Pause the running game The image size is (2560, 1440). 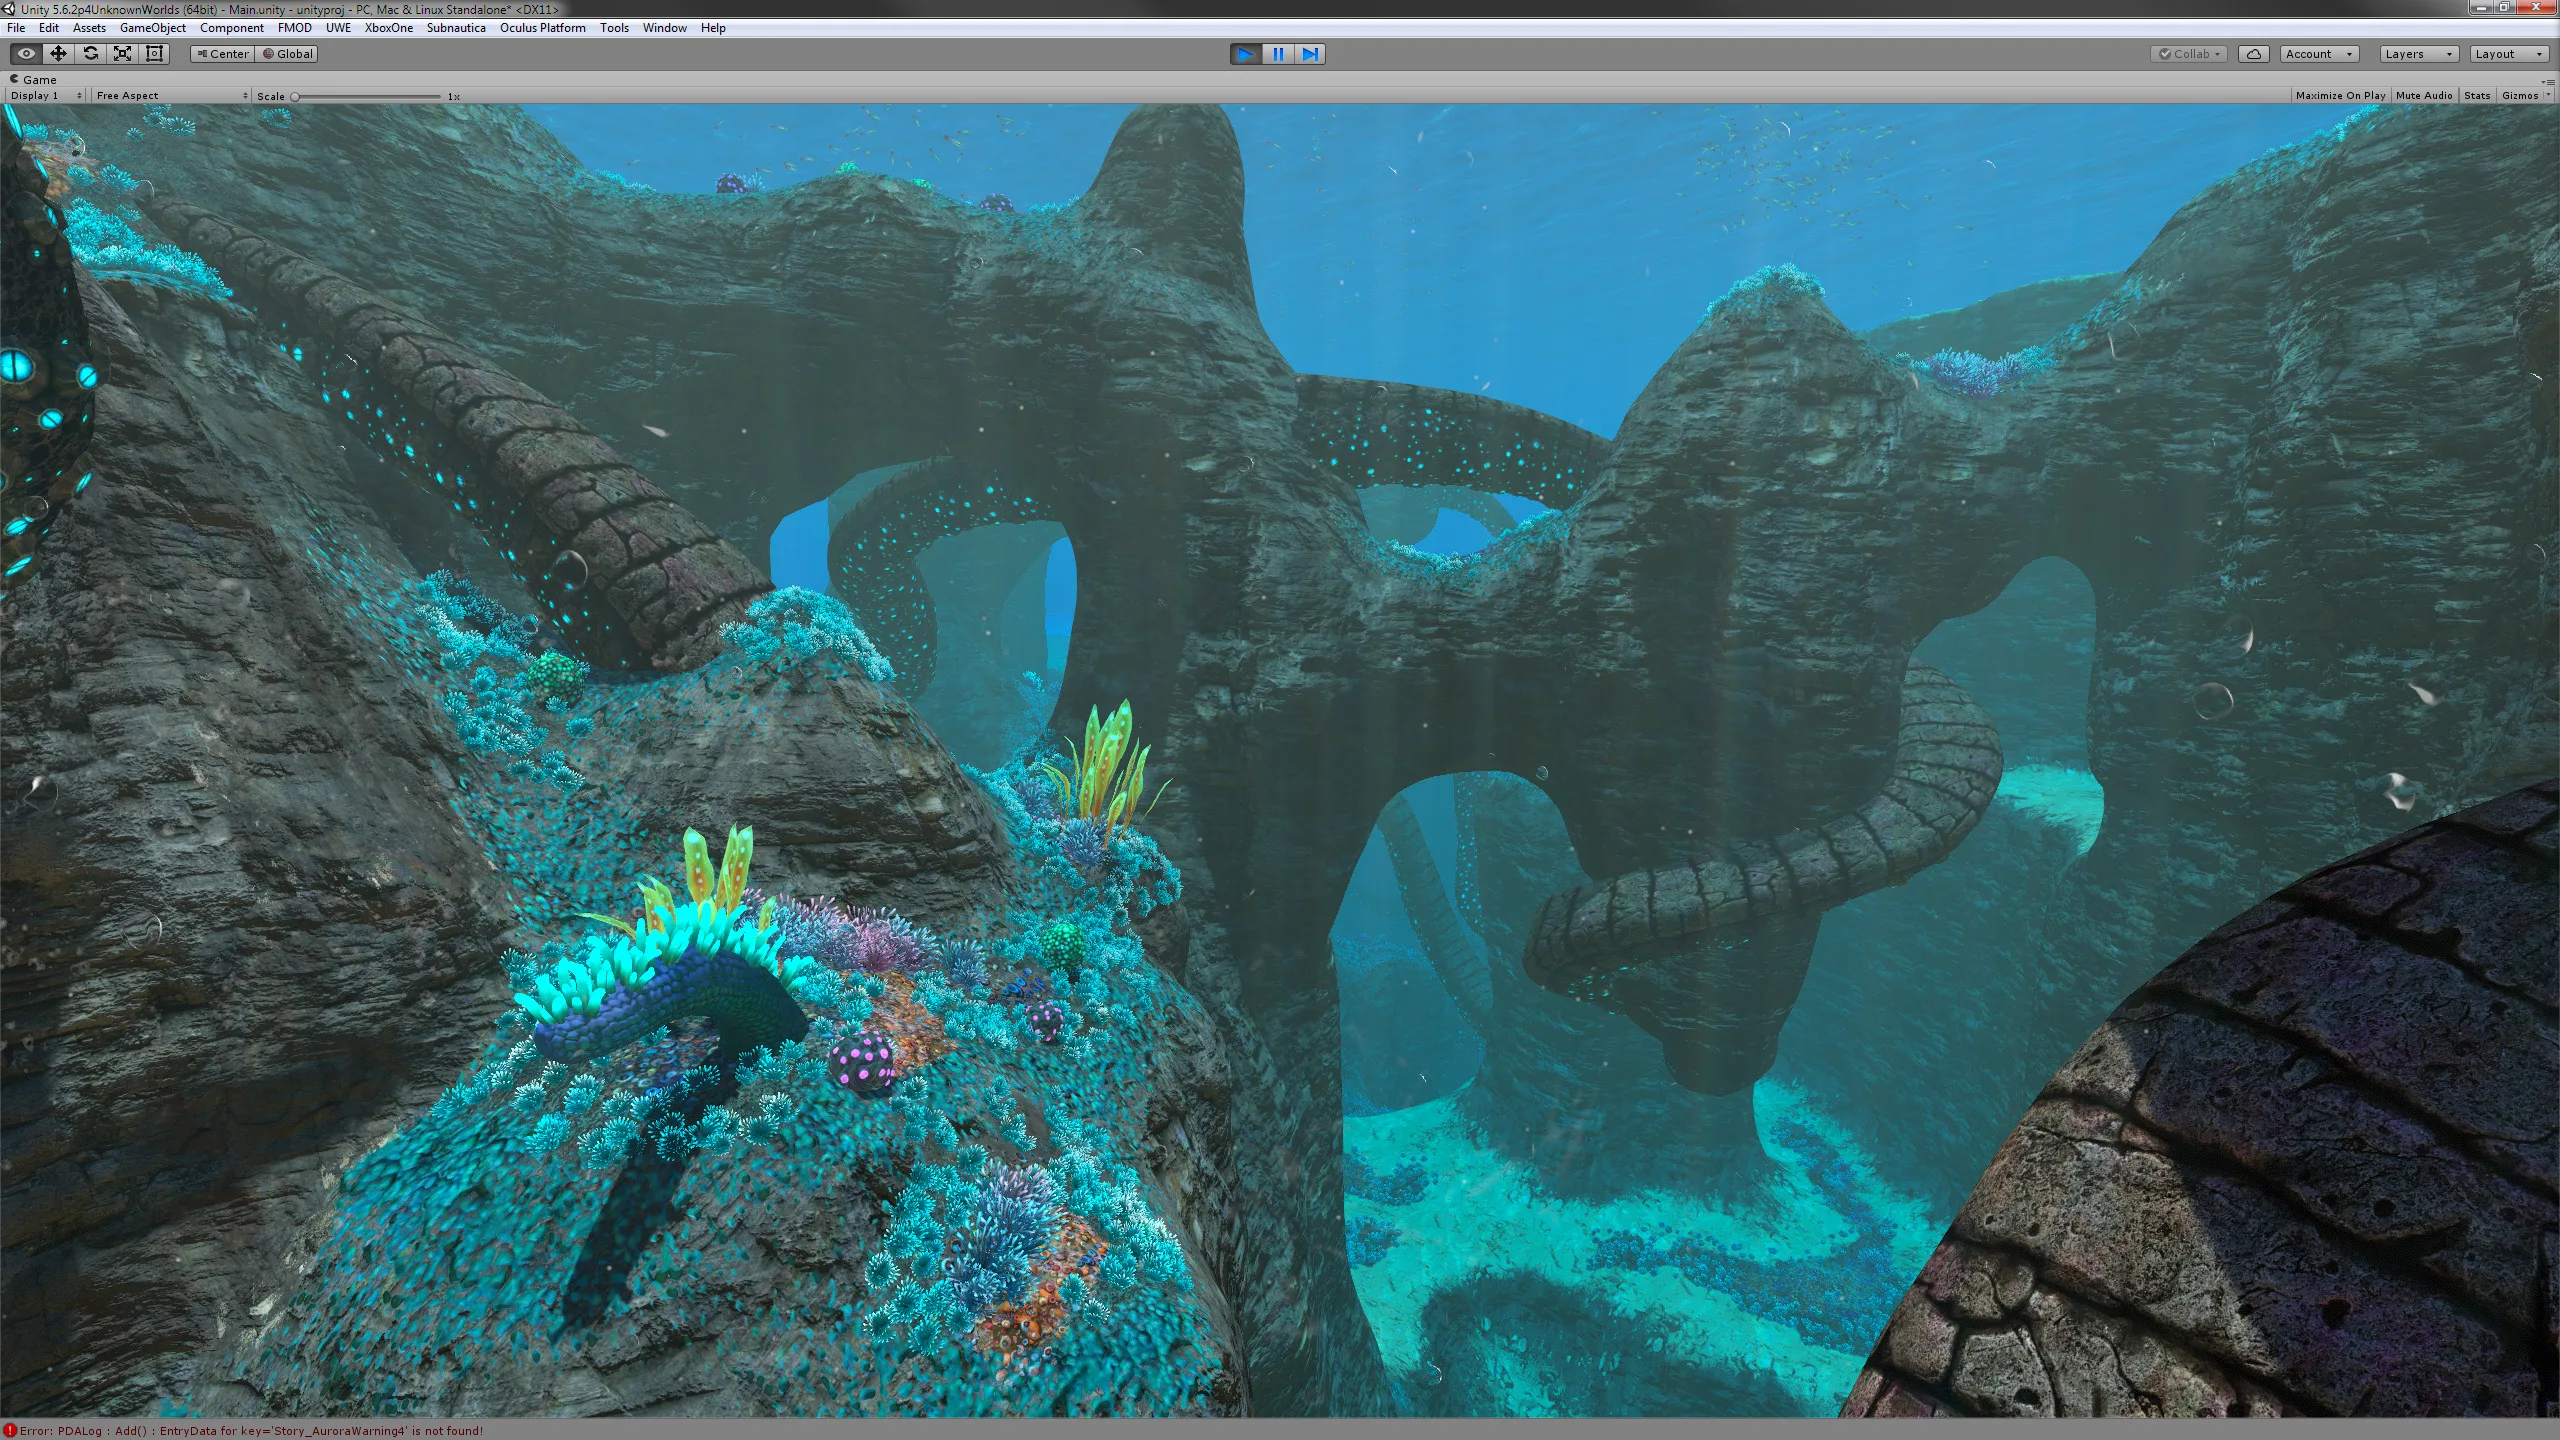[1277, 54]
